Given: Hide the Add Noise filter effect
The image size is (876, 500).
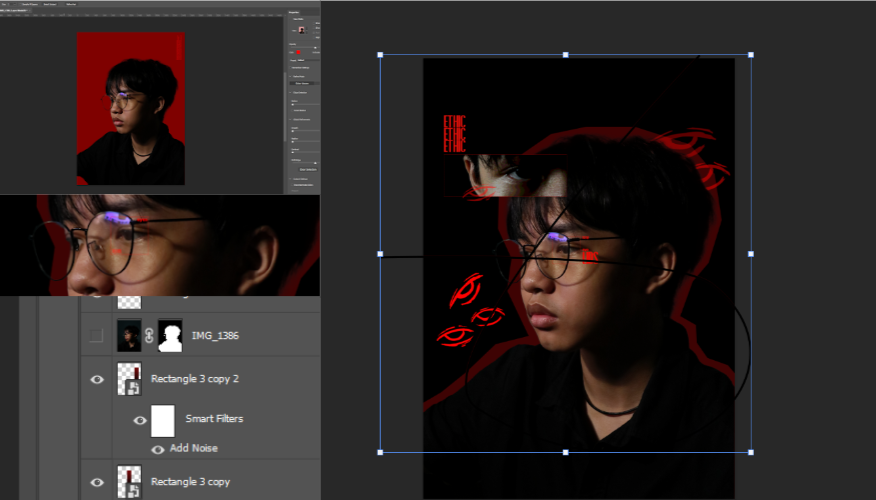Looking at the screenshot, I should tap(158, 449).
